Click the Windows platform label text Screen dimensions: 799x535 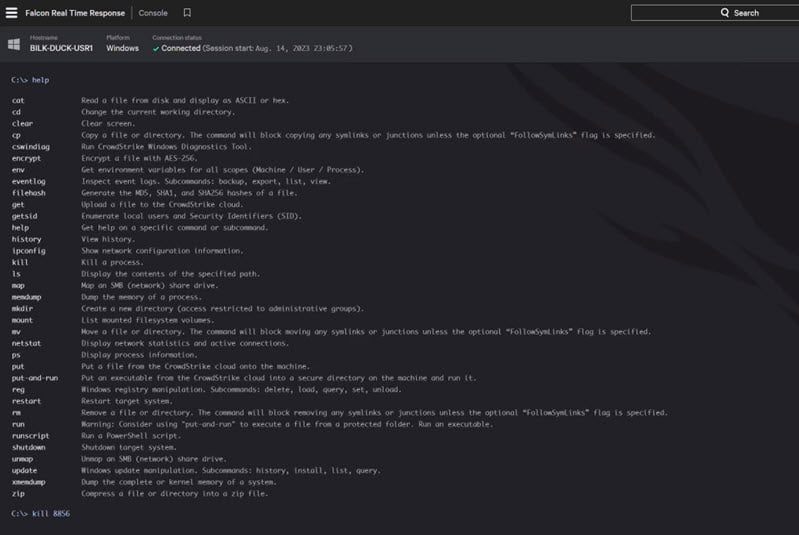point(122,48)
